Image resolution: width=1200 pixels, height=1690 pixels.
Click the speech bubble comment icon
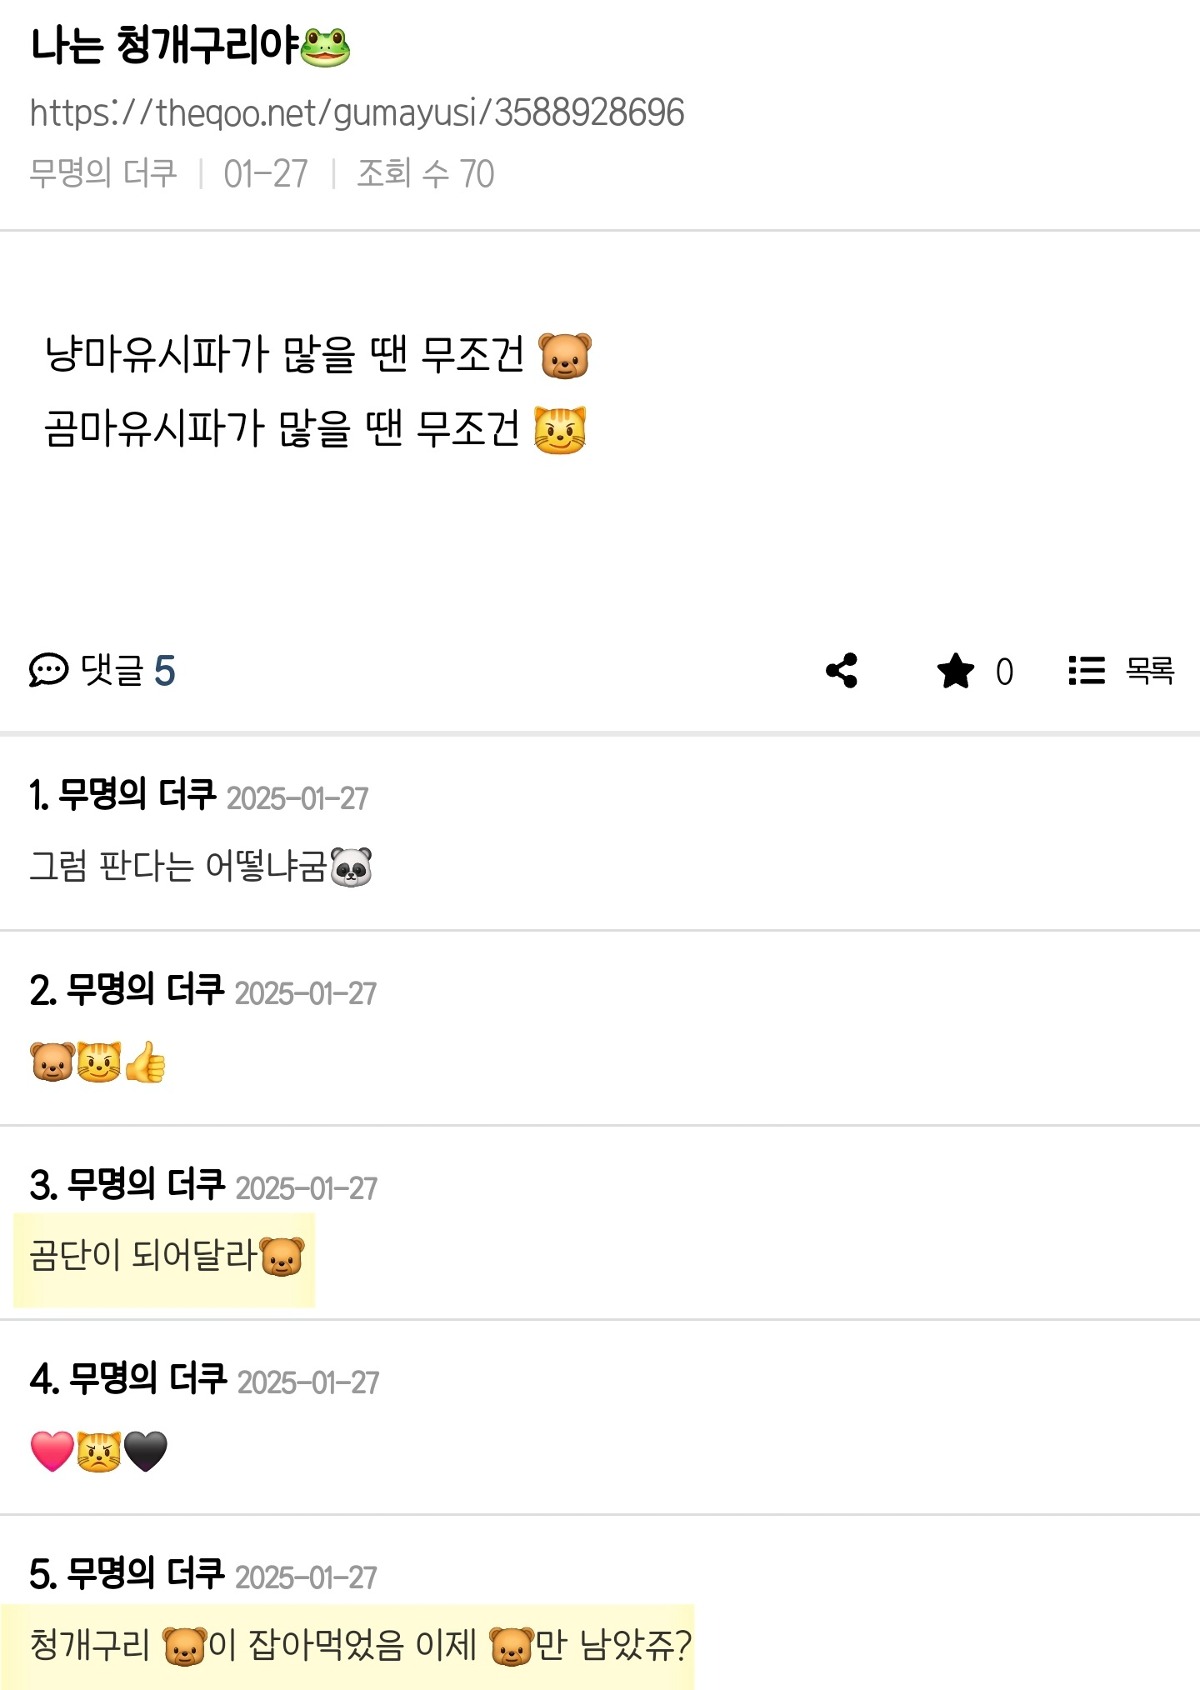point(48,670)
